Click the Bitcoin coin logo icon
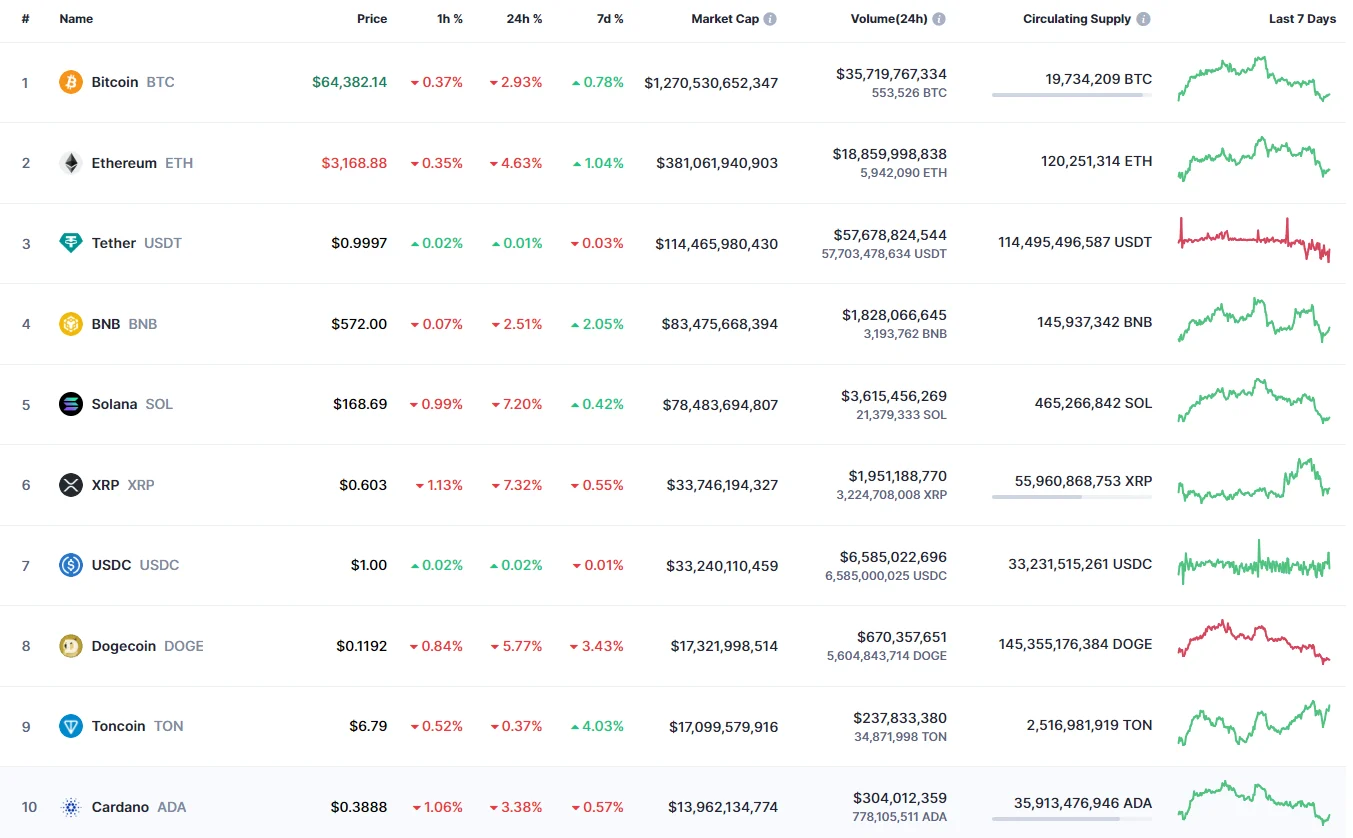 point(70,82)
